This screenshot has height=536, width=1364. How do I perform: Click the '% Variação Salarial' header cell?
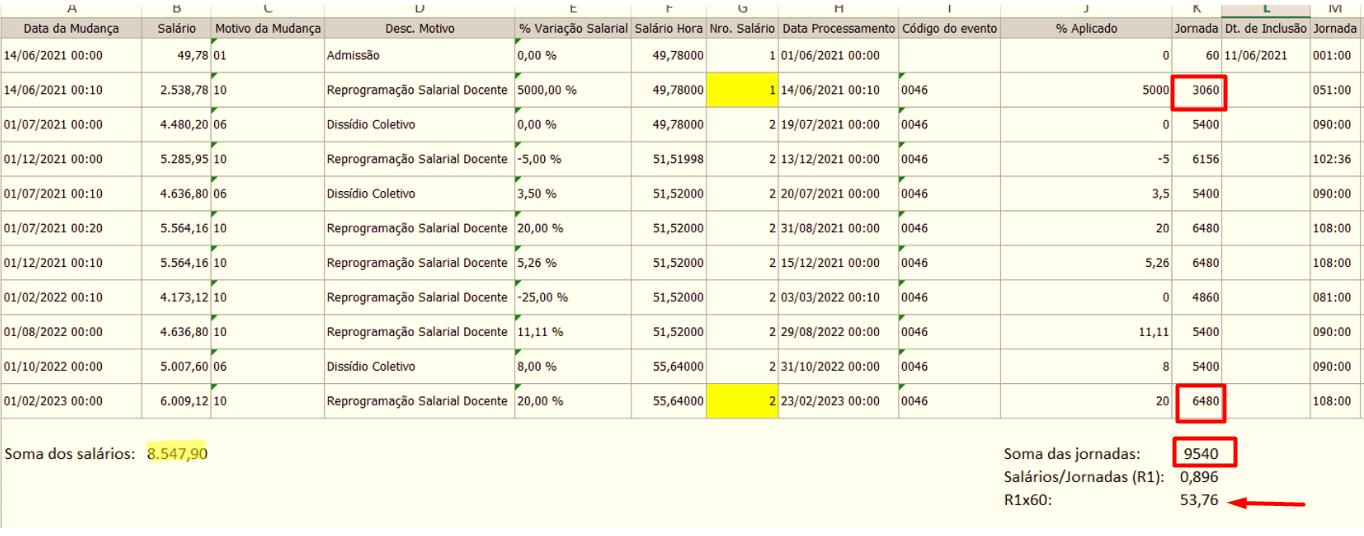point(574,29)
